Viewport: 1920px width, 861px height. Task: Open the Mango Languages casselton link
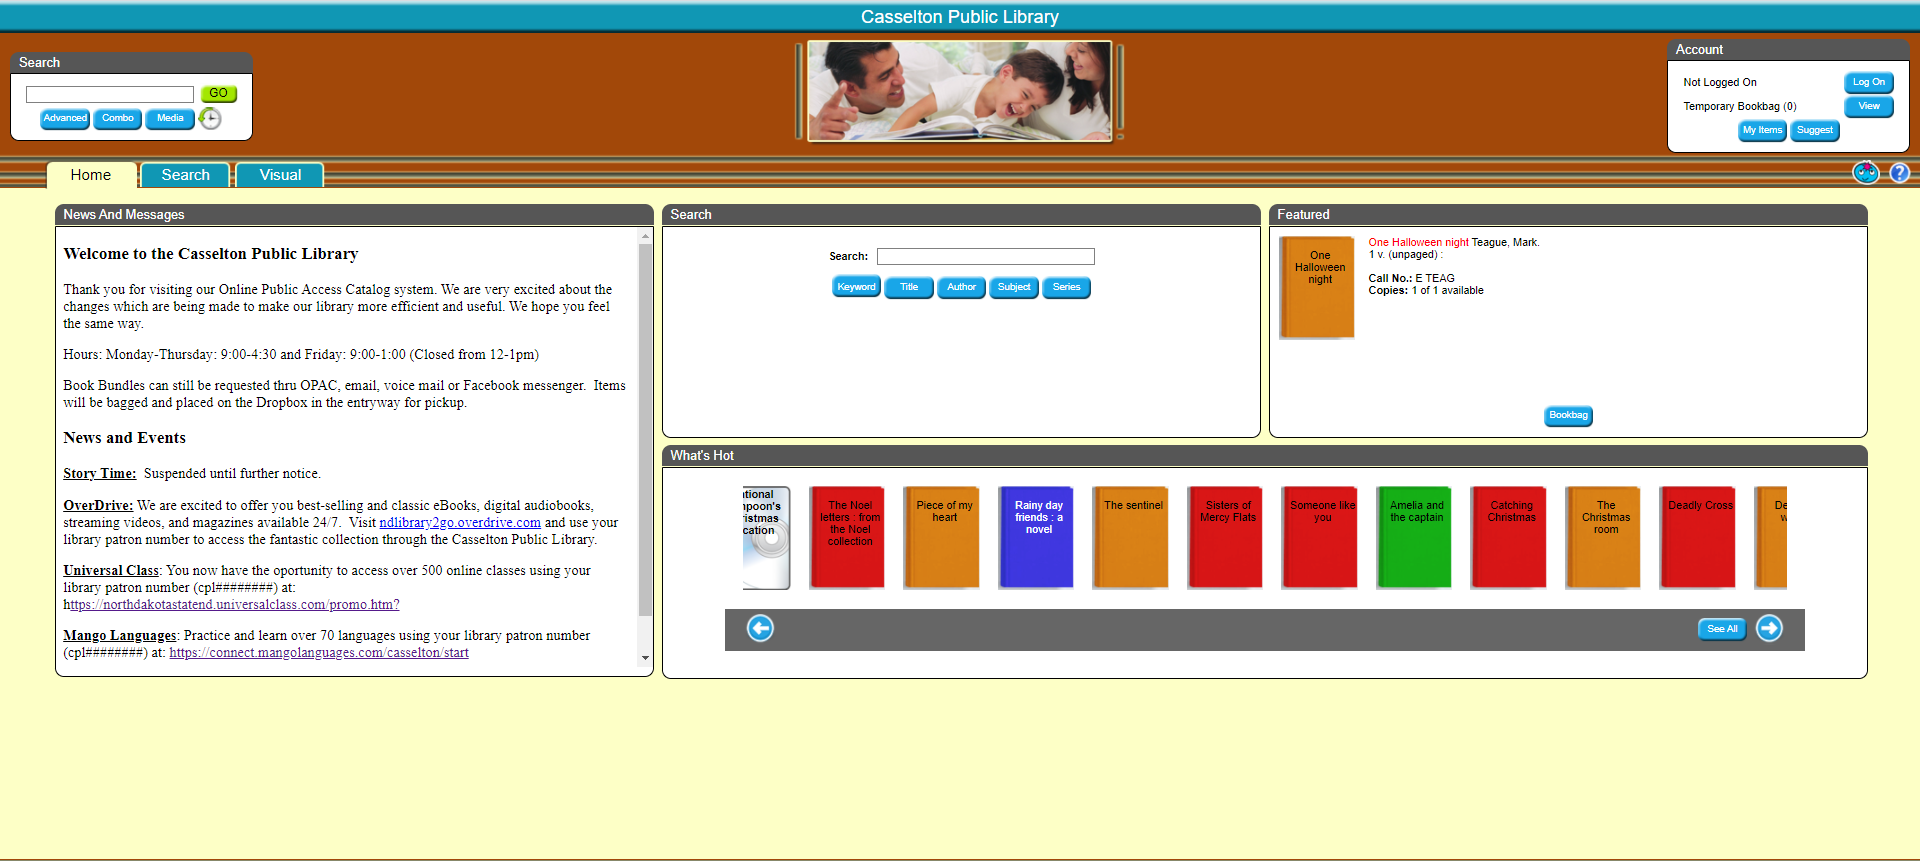318,653
